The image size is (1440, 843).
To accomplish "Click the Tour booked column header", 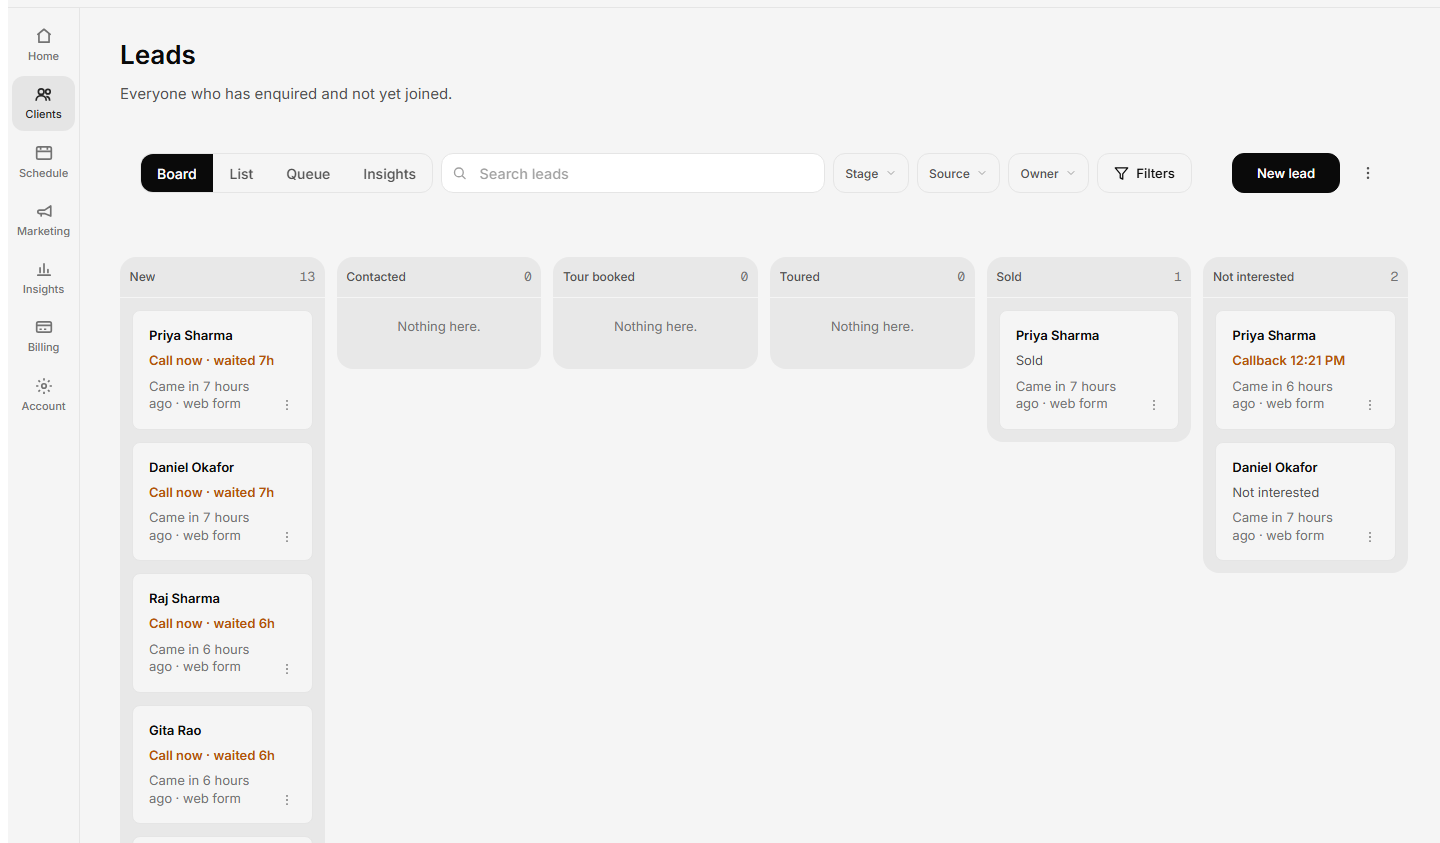I will (x=655, y=277).
